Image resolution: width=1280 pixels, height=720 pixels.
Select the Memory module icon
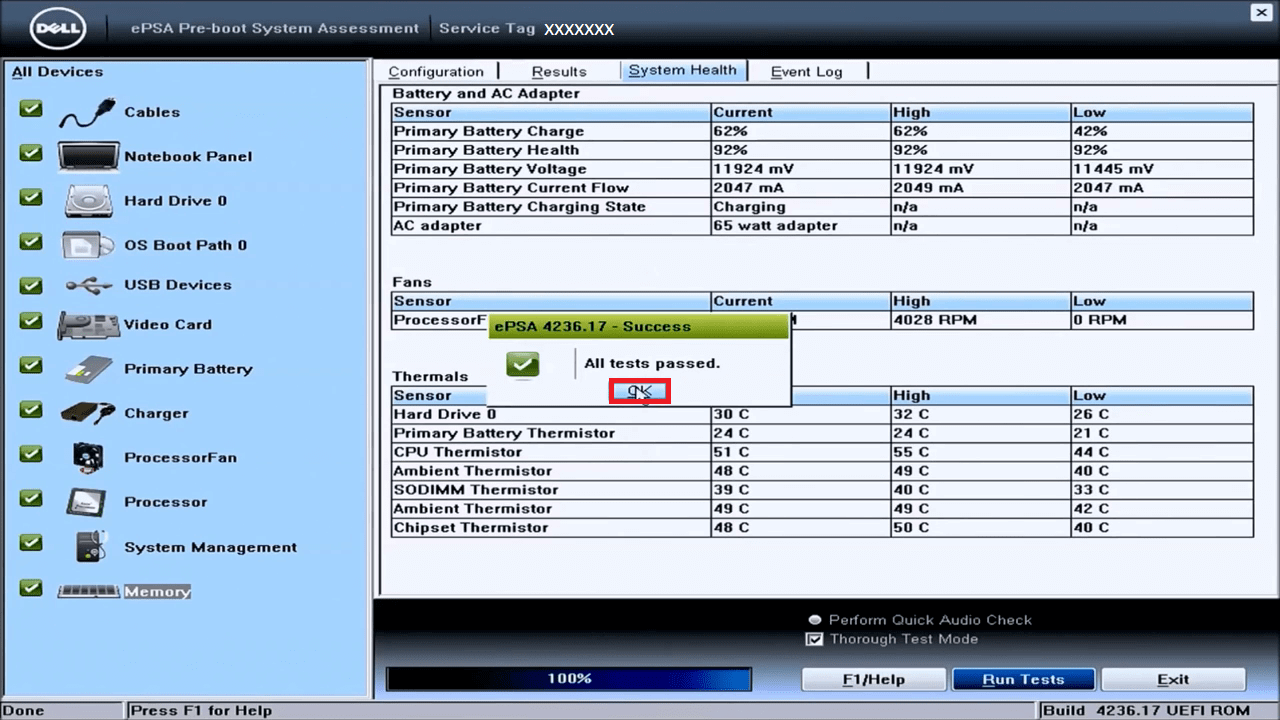point(89,591)
